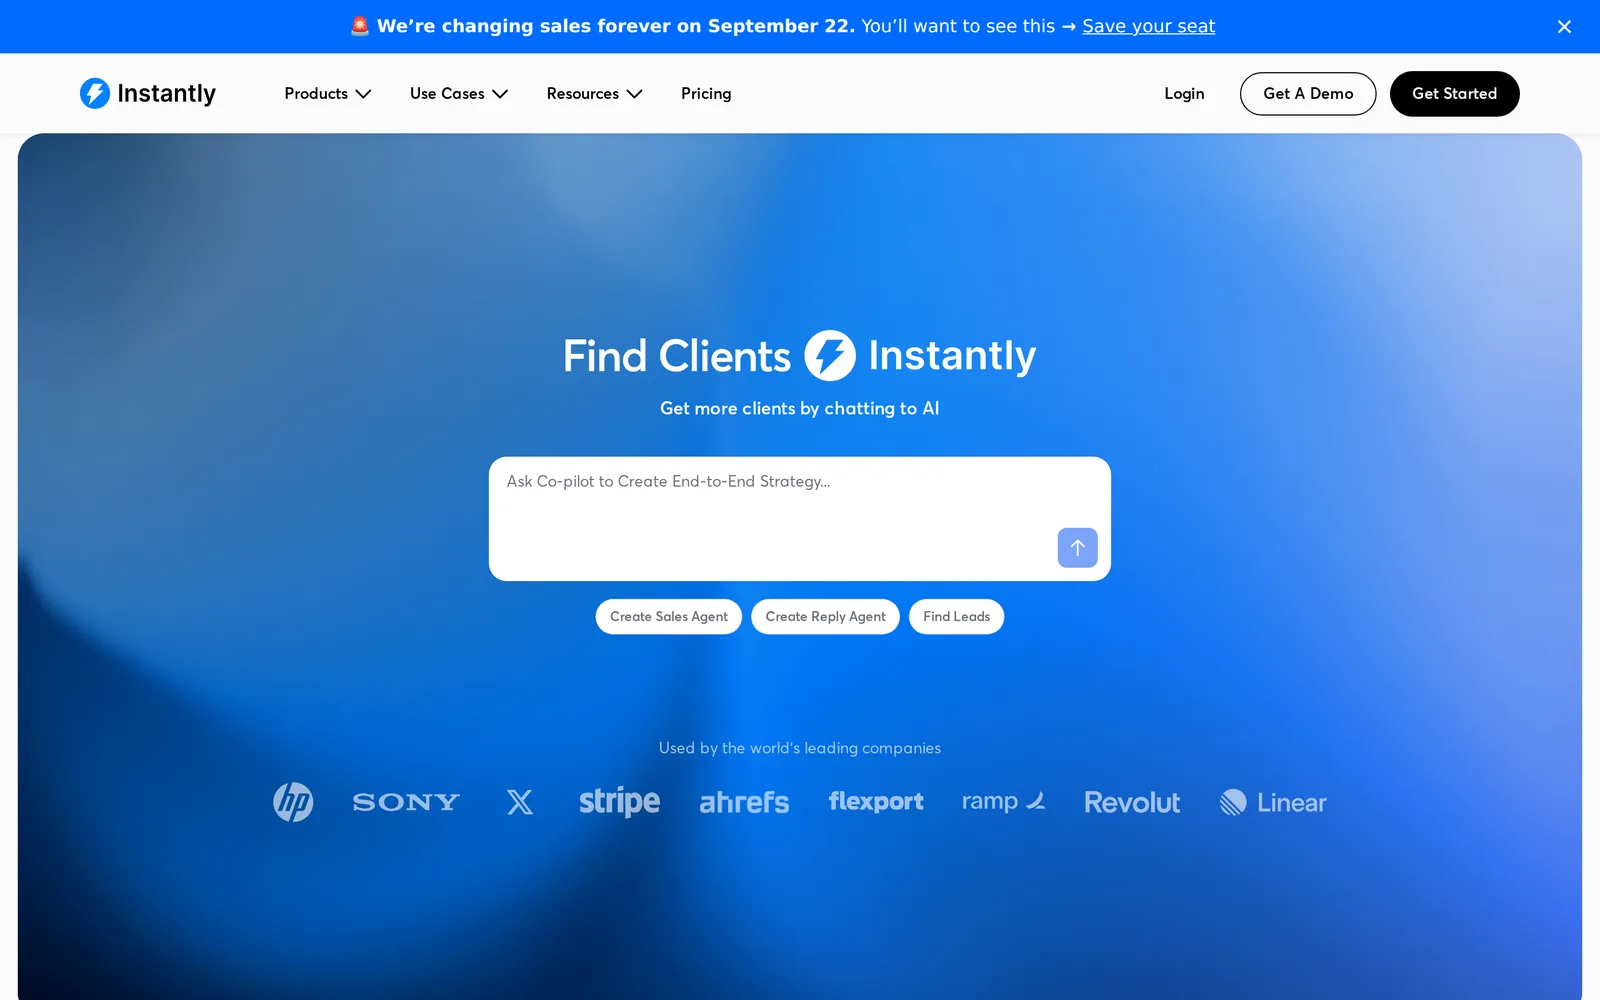
Task: Click the Get Started button
Action: click(x=1454, y=94)
